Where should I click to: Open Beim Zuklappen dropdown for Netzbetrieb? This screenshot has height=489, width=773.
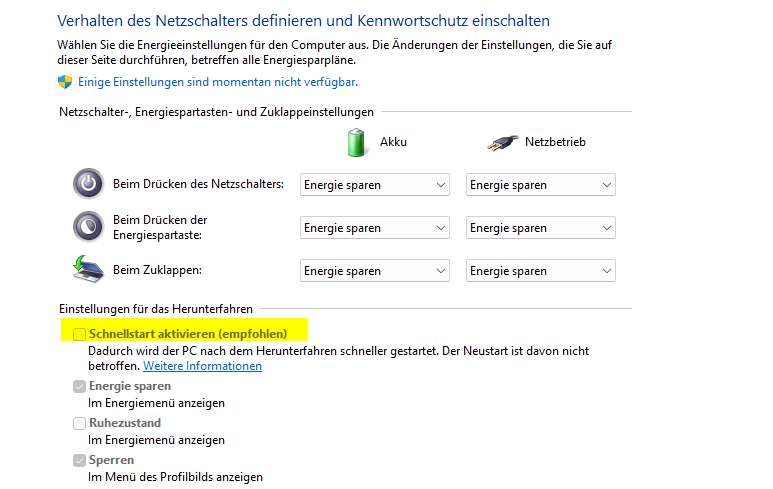540,271
